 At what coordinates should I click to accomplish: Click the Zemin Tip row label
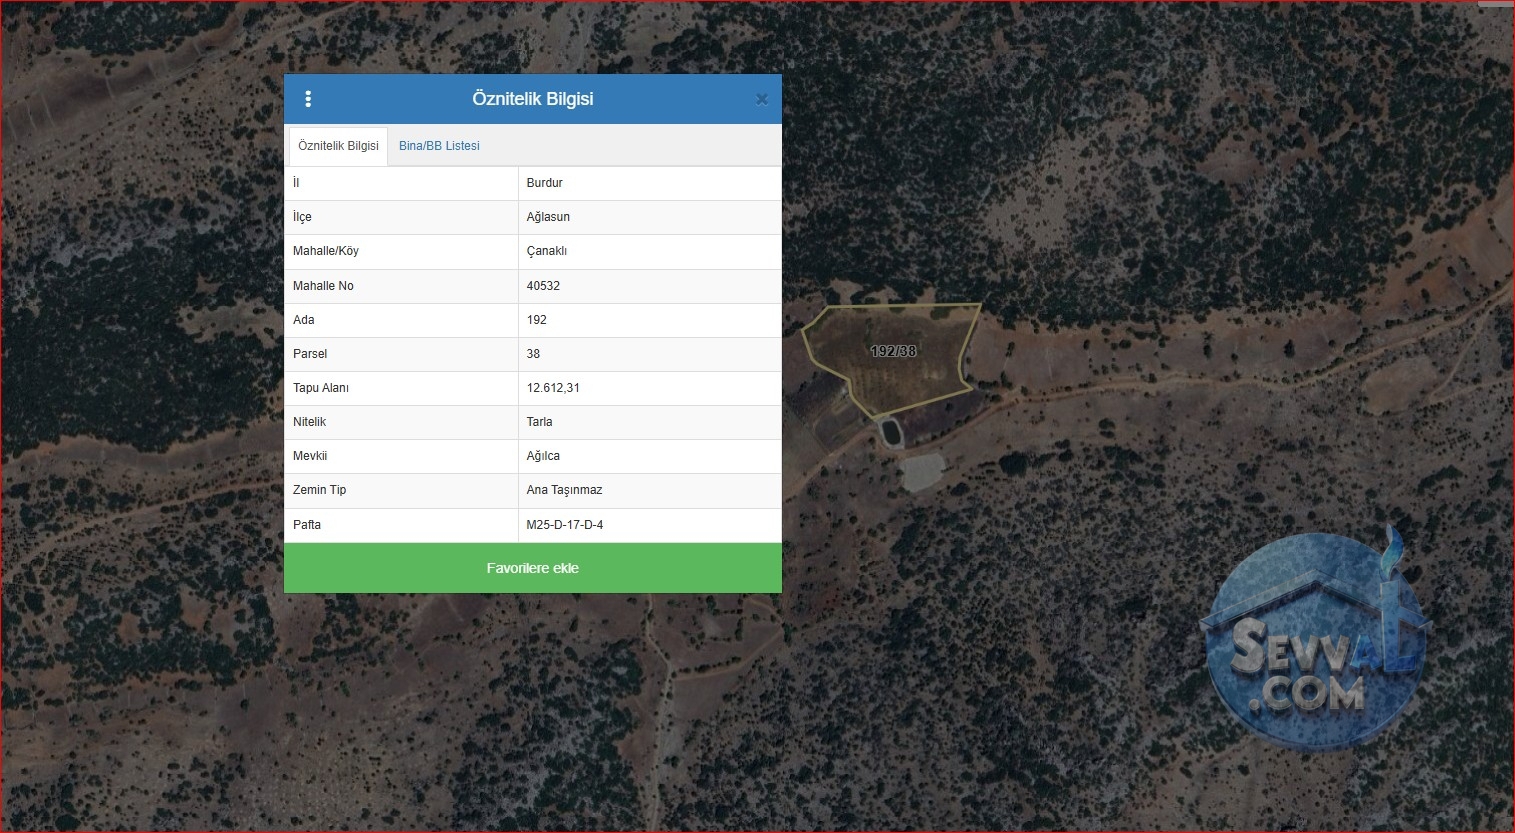319,490
